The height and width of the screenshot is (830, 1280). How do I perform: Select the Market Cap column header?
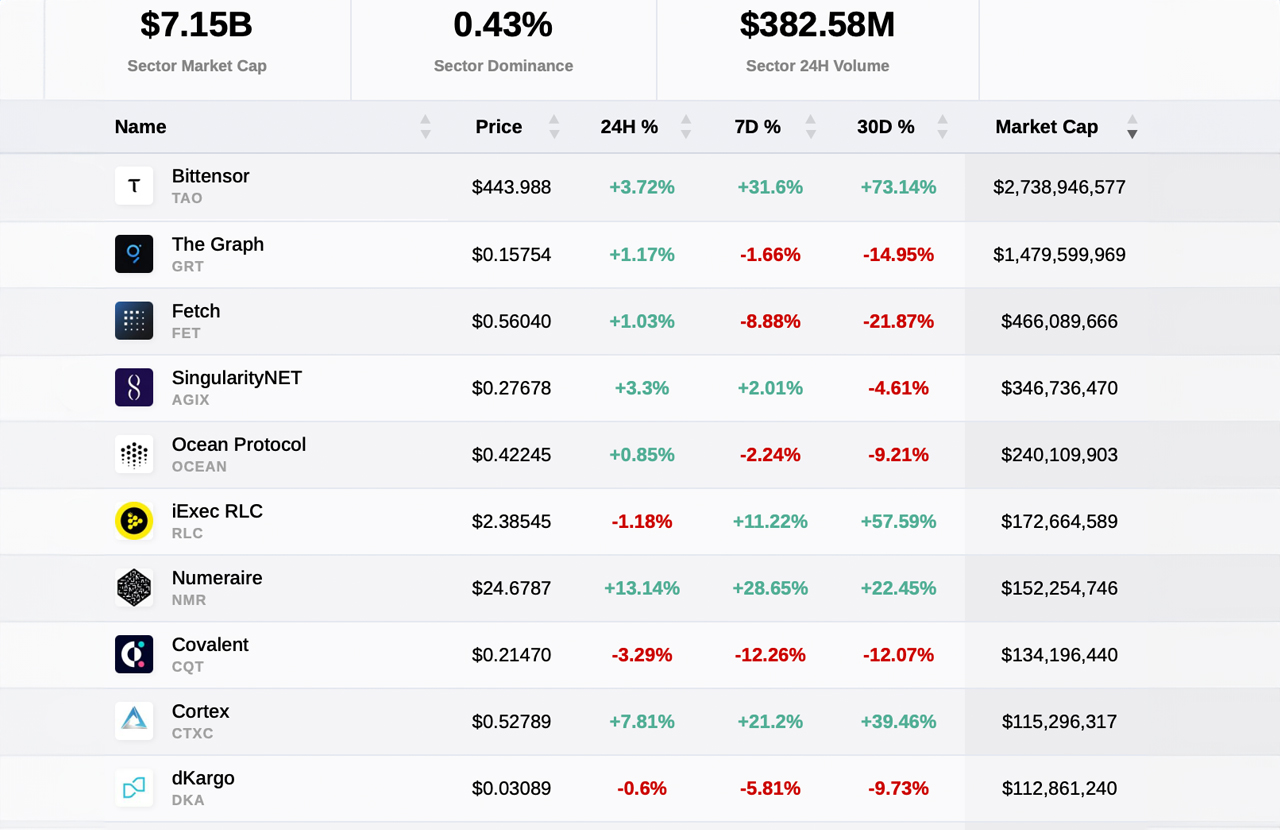1046,127
